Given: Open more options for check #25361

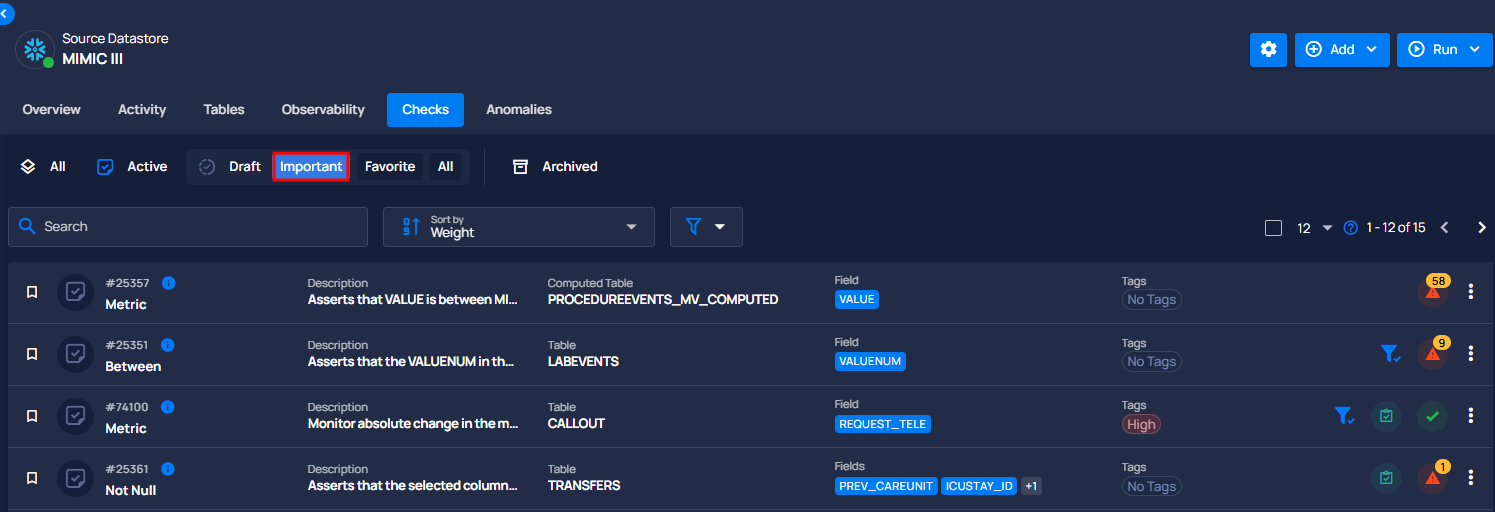Looking at the screenshot, I should [1471, 478].
